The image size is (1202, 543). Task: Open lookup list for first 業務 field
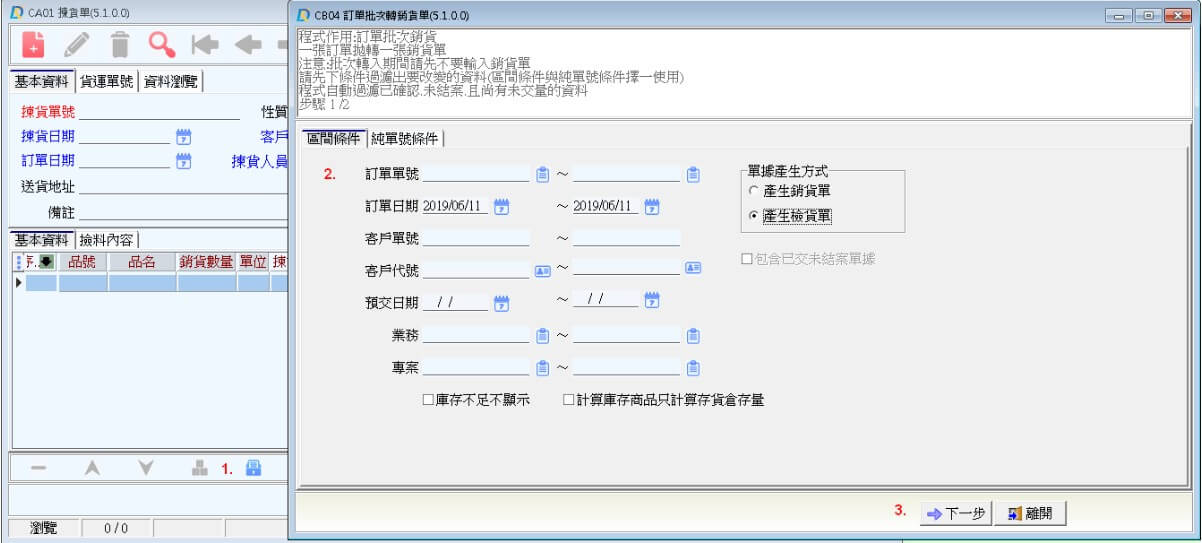543,336
